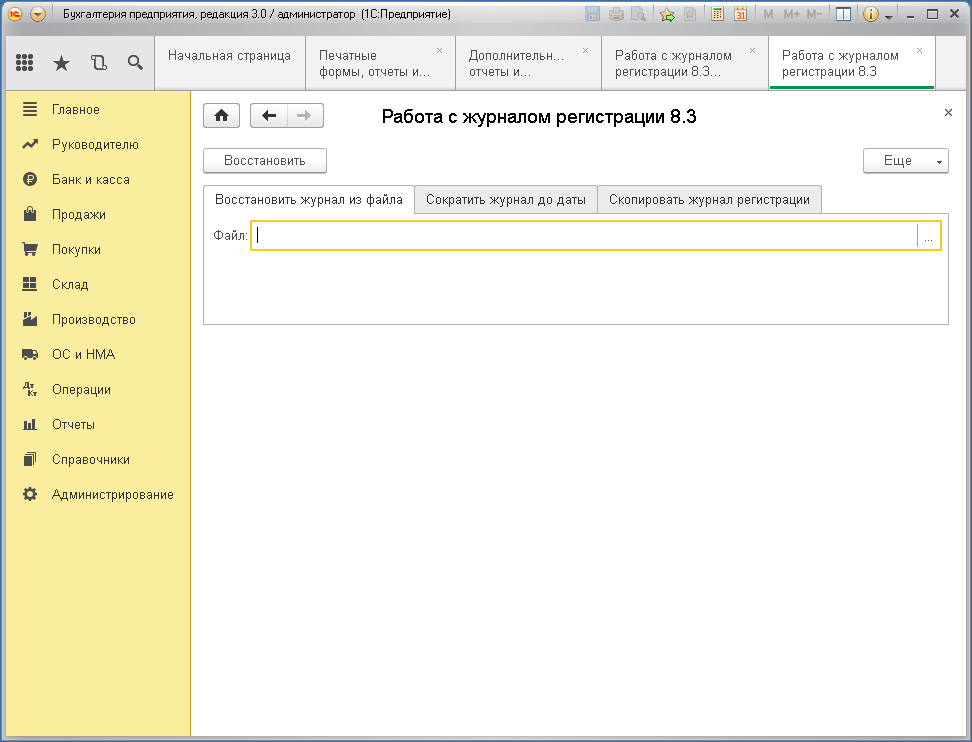Open Favorites star in the tool panel
972x742 pixels.
(x=61, y=63)
